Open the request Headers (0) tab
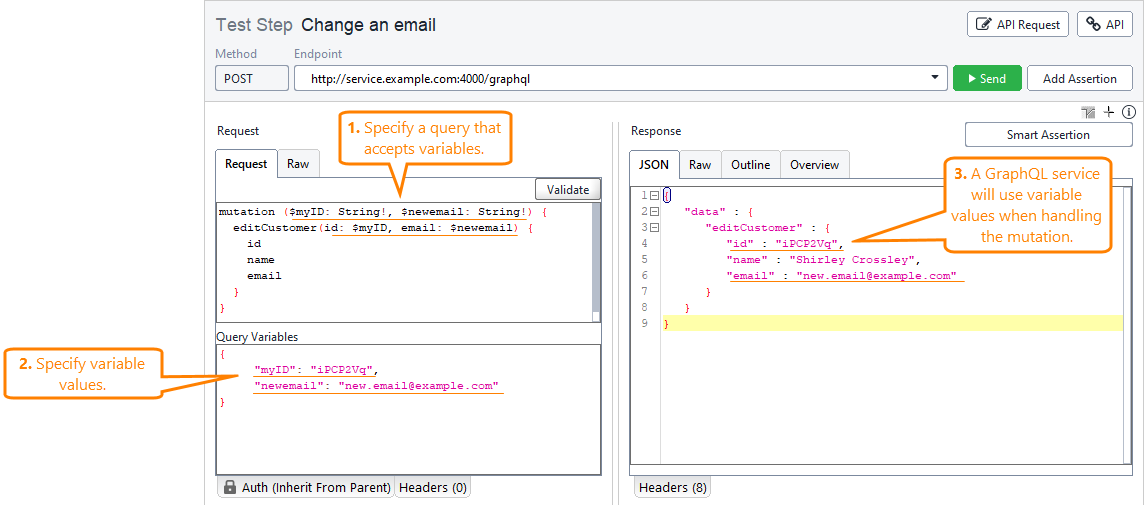1144x505 pixels. click(433, 487)
